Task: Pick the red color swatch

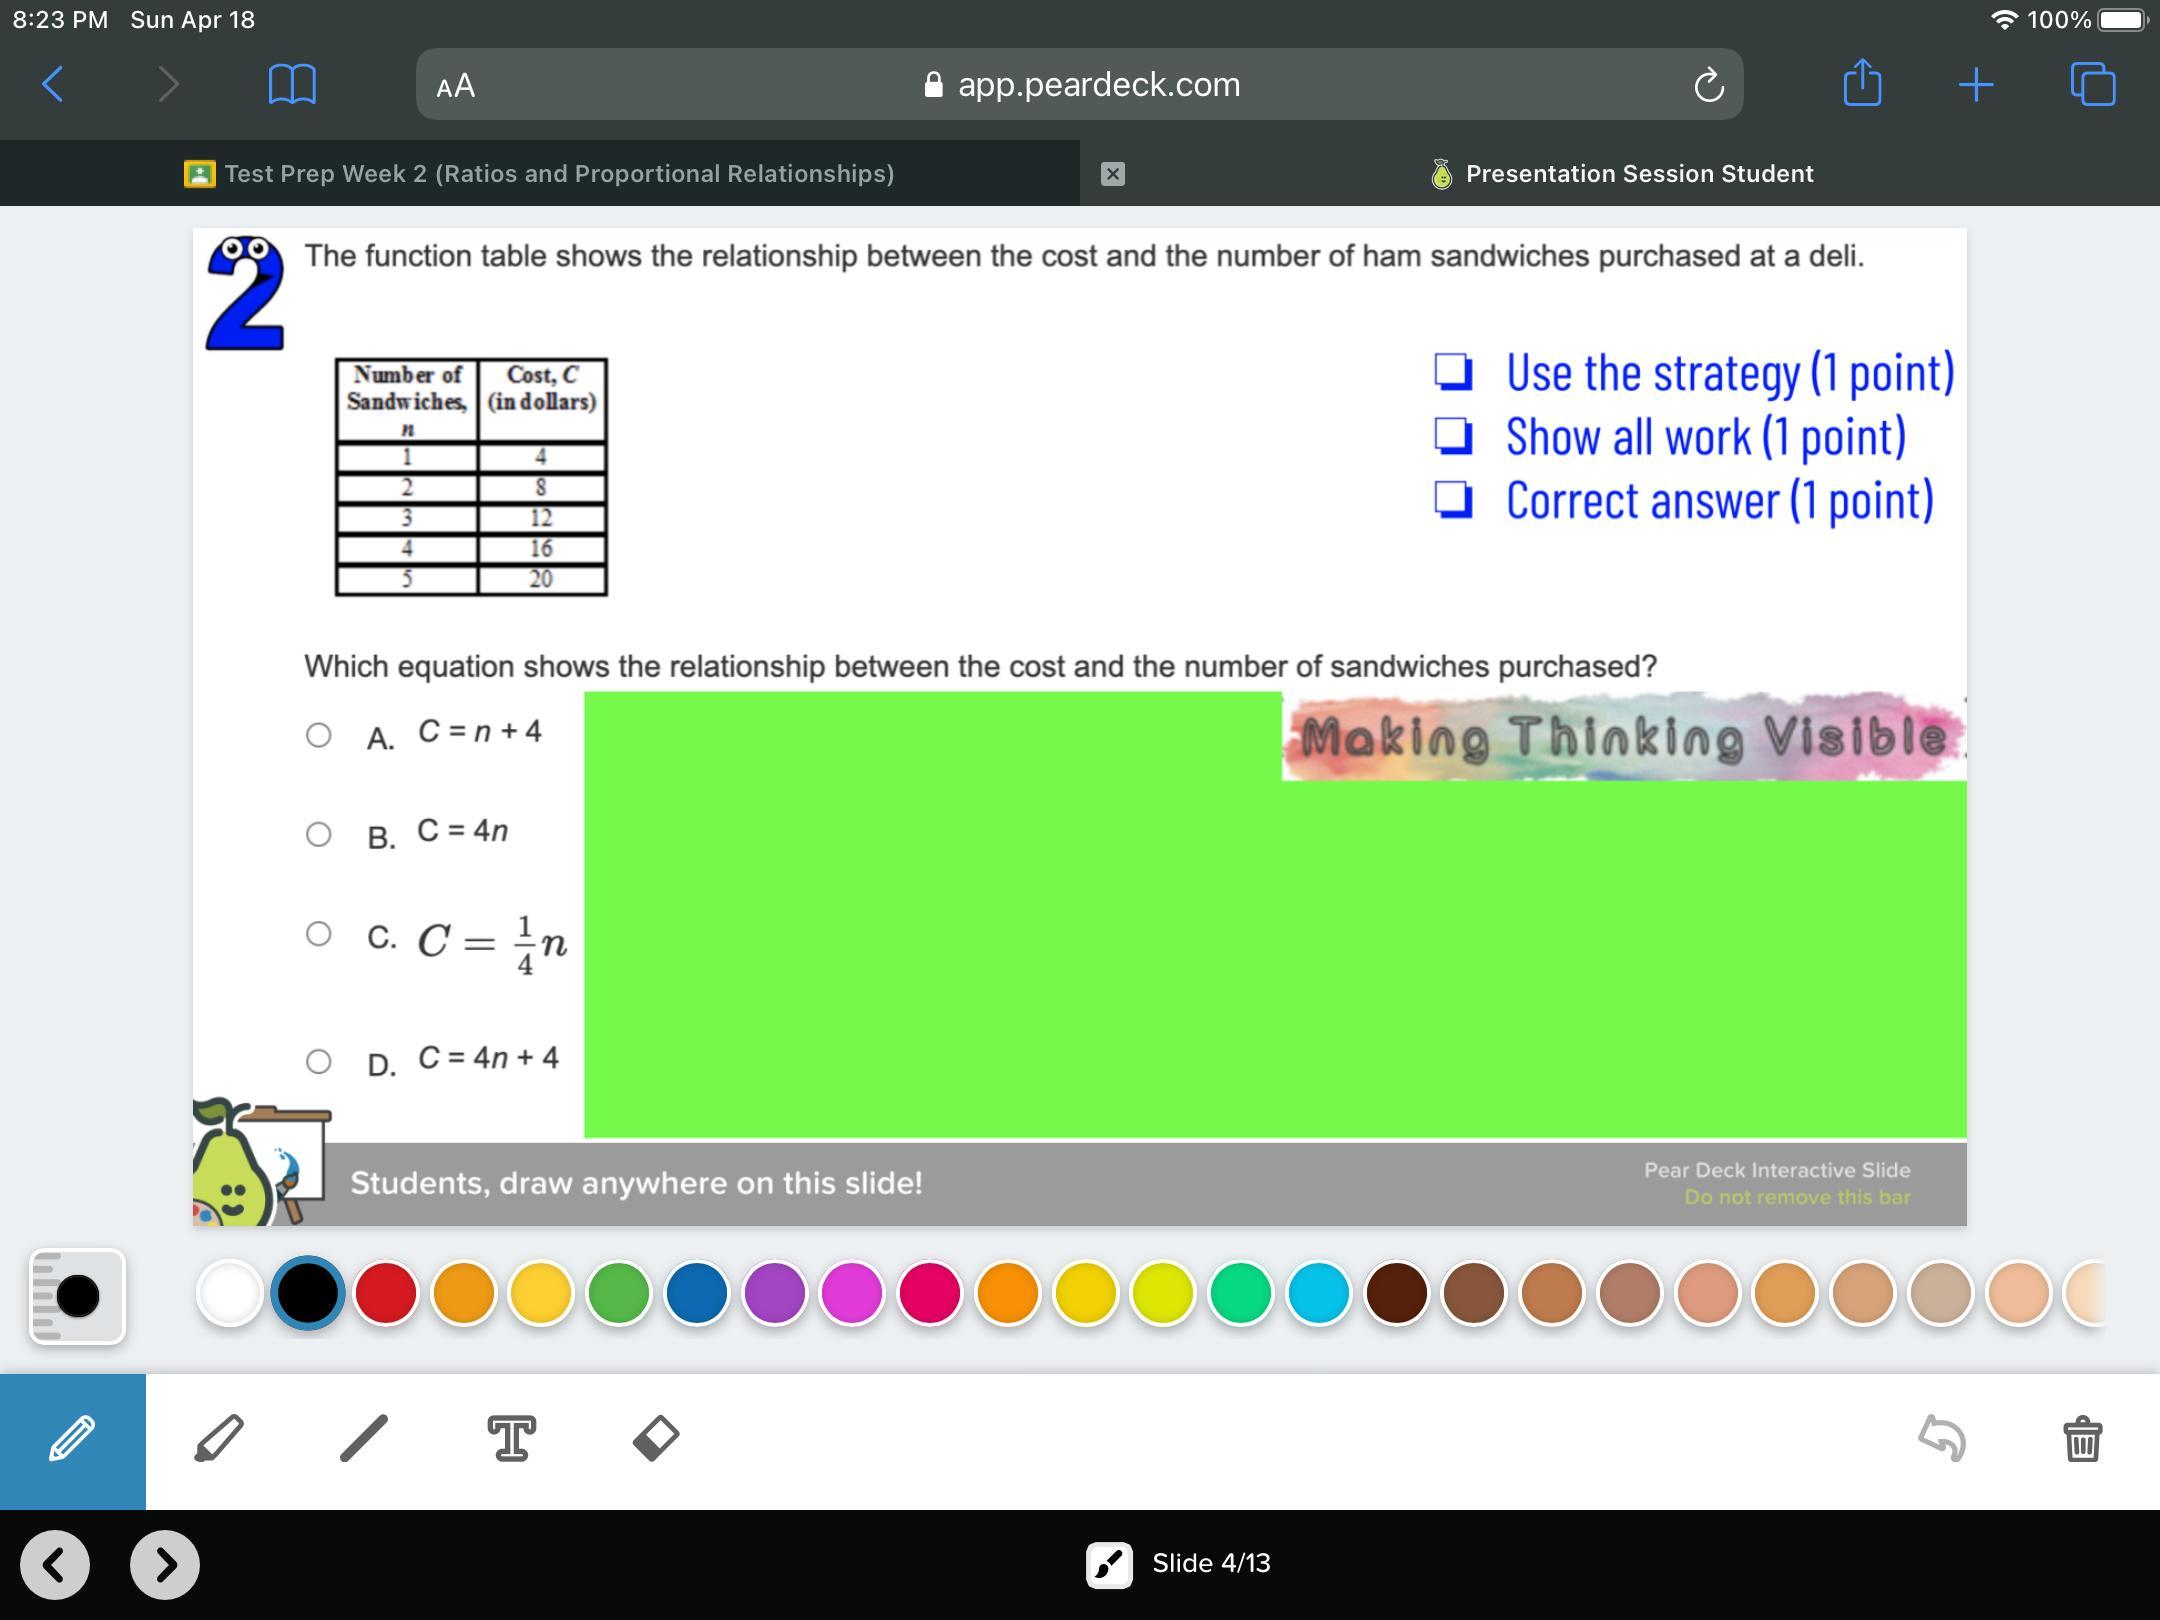Action: pos(386,1293)
